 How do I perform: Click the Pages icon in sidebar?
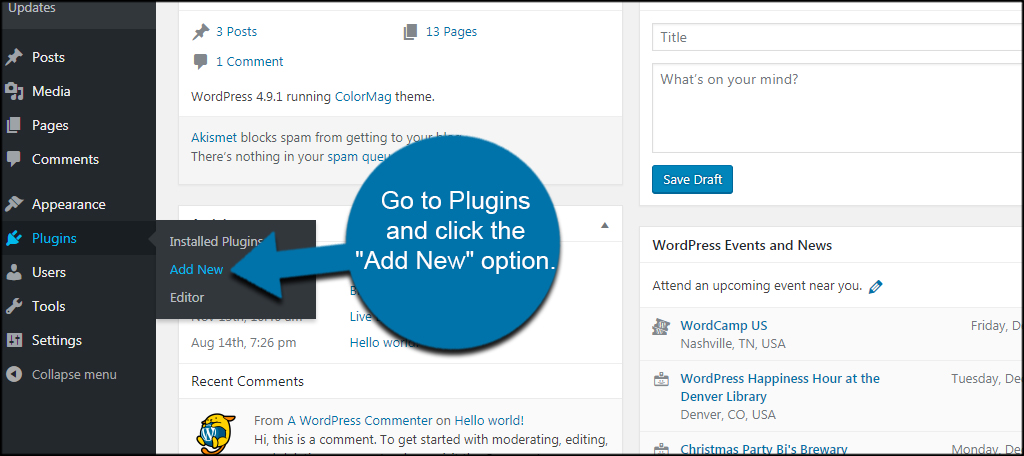click(14, 125)
